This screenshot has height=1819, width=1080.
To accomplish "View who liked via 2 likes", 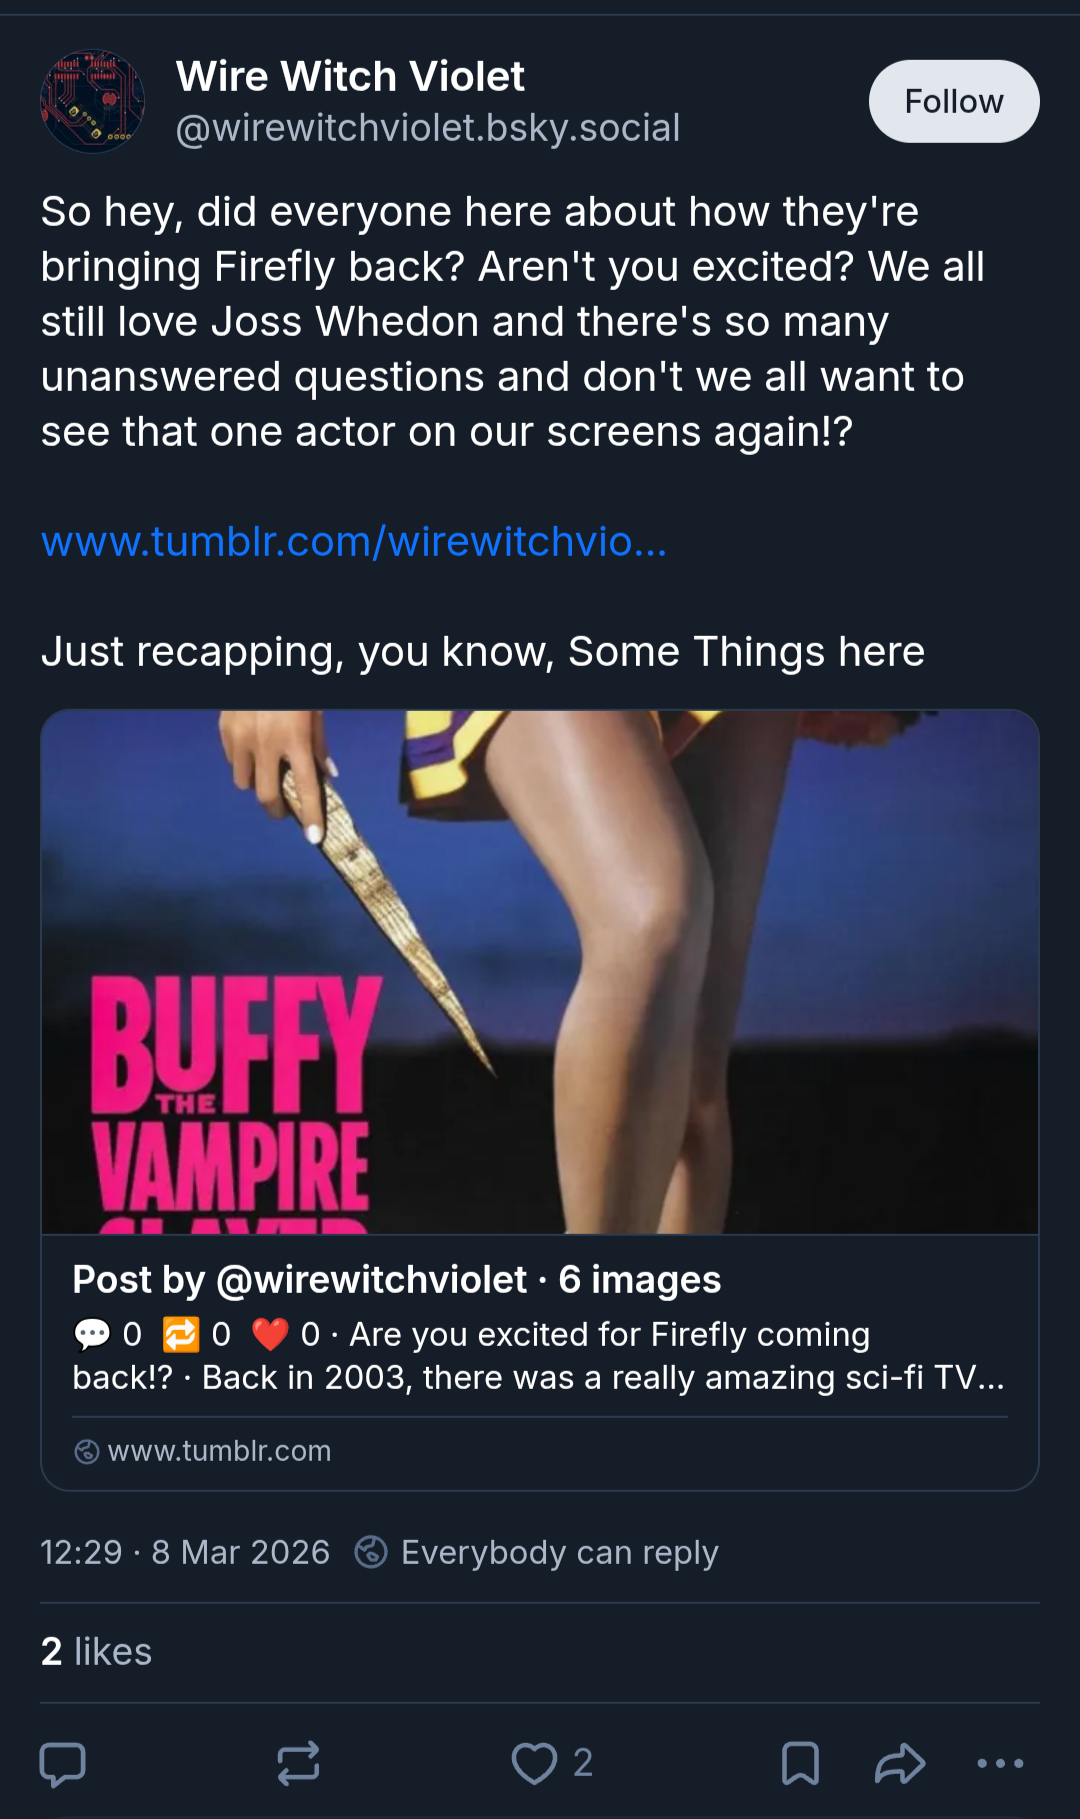I will (x=96, y=1651).
